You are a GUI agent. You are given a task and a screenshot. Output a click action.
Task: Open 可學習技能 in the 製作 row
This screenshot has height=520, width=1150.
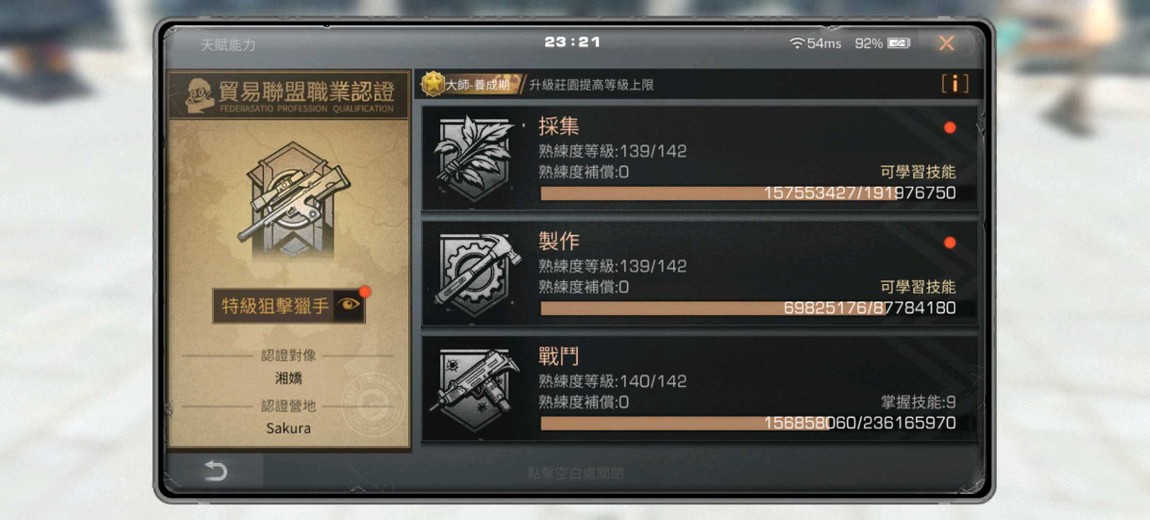point(918,288)
